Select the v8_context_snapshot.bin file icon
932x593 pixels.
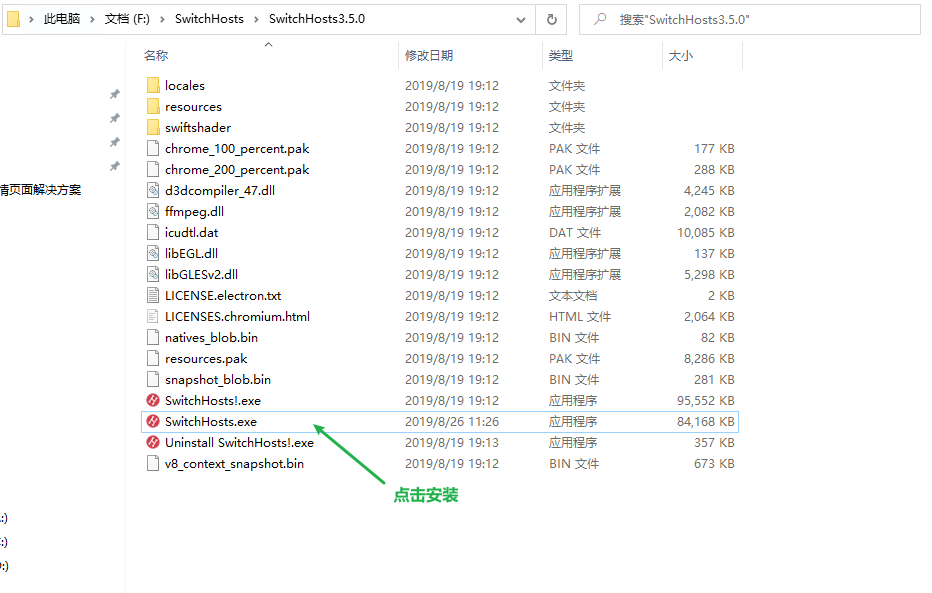(153, 463)
